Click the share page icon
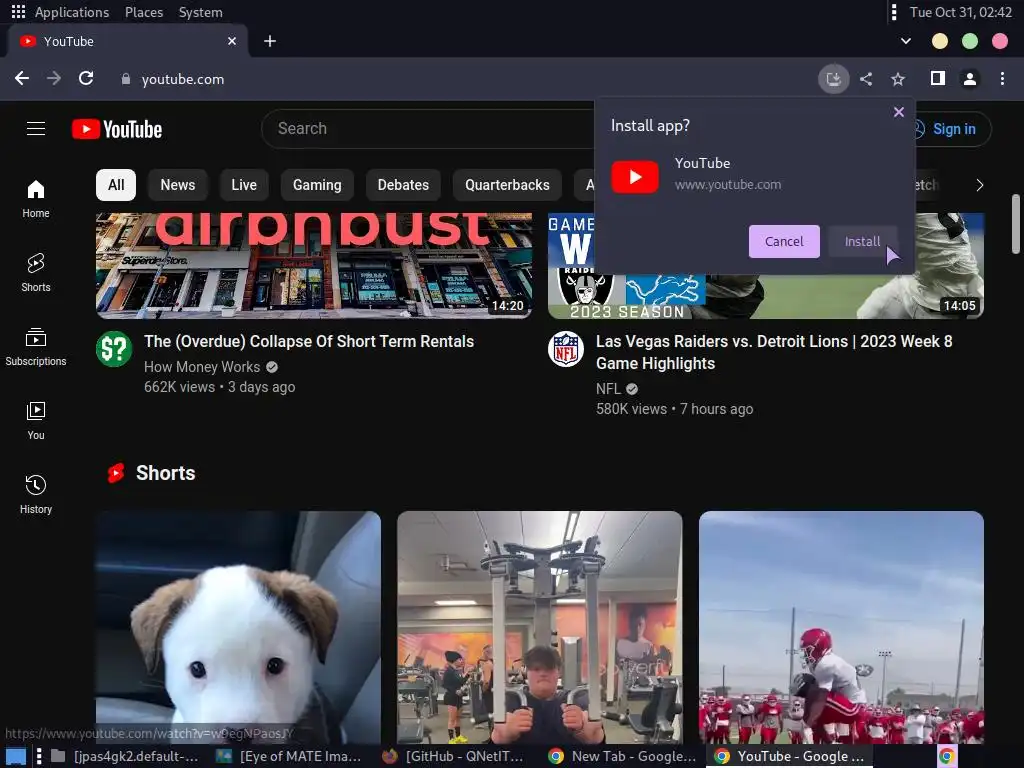Viewport: 1024px width, 768px height. coord(866,79)
